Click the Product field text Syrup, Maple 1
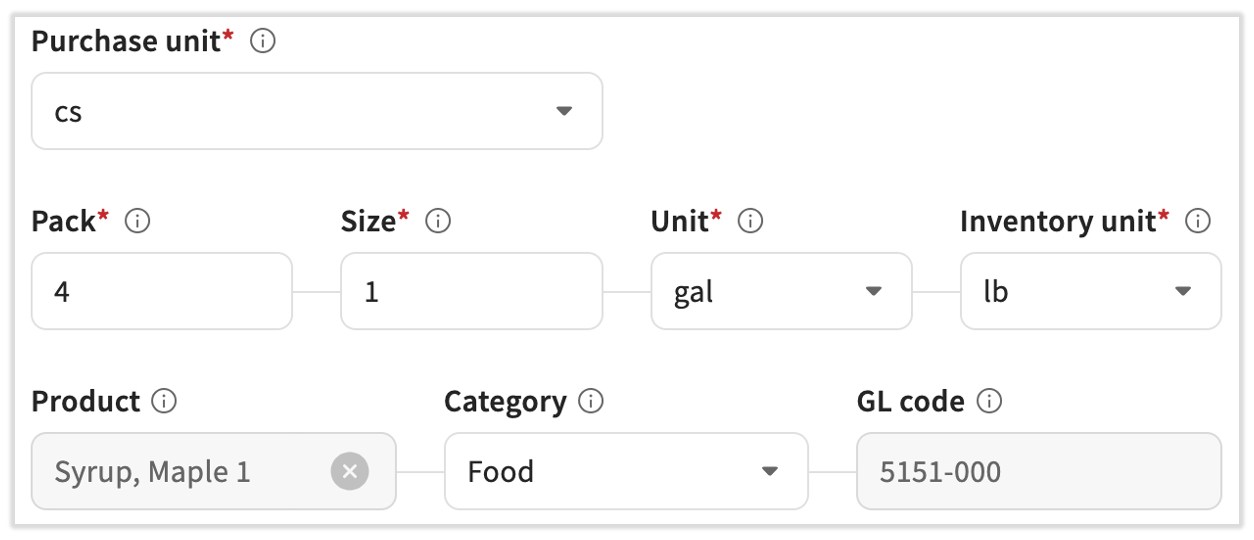The width and height of the screenshot is (1254, 540). [x=153, y=471]
